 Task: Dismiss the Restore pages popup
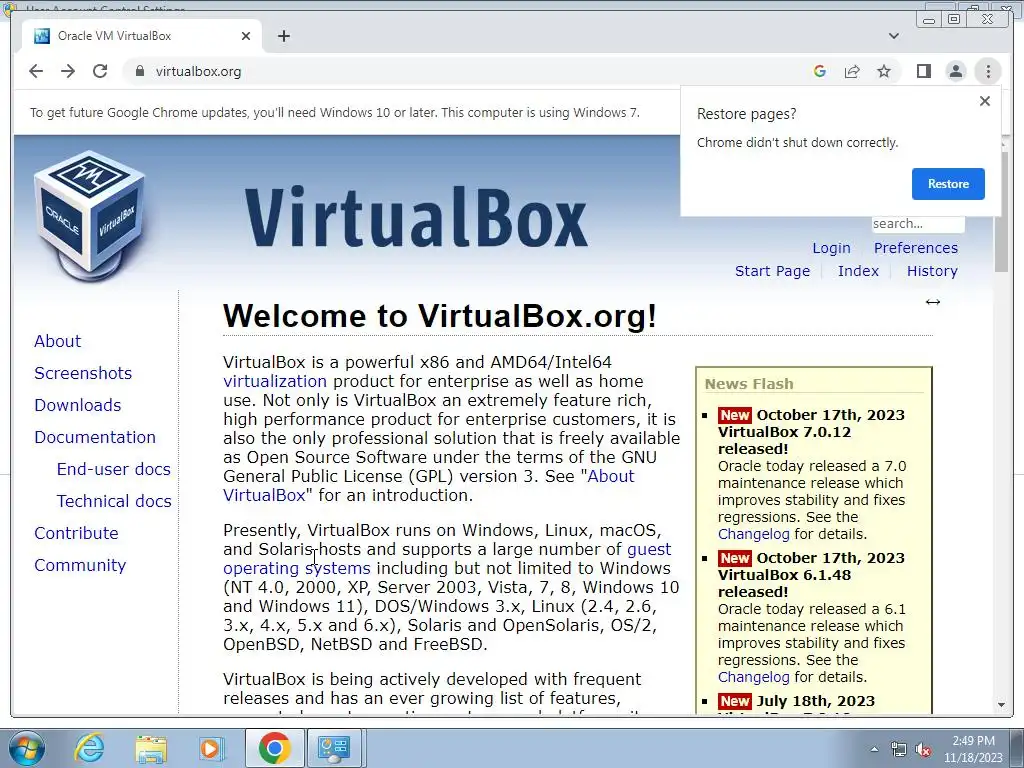point(985,101)
